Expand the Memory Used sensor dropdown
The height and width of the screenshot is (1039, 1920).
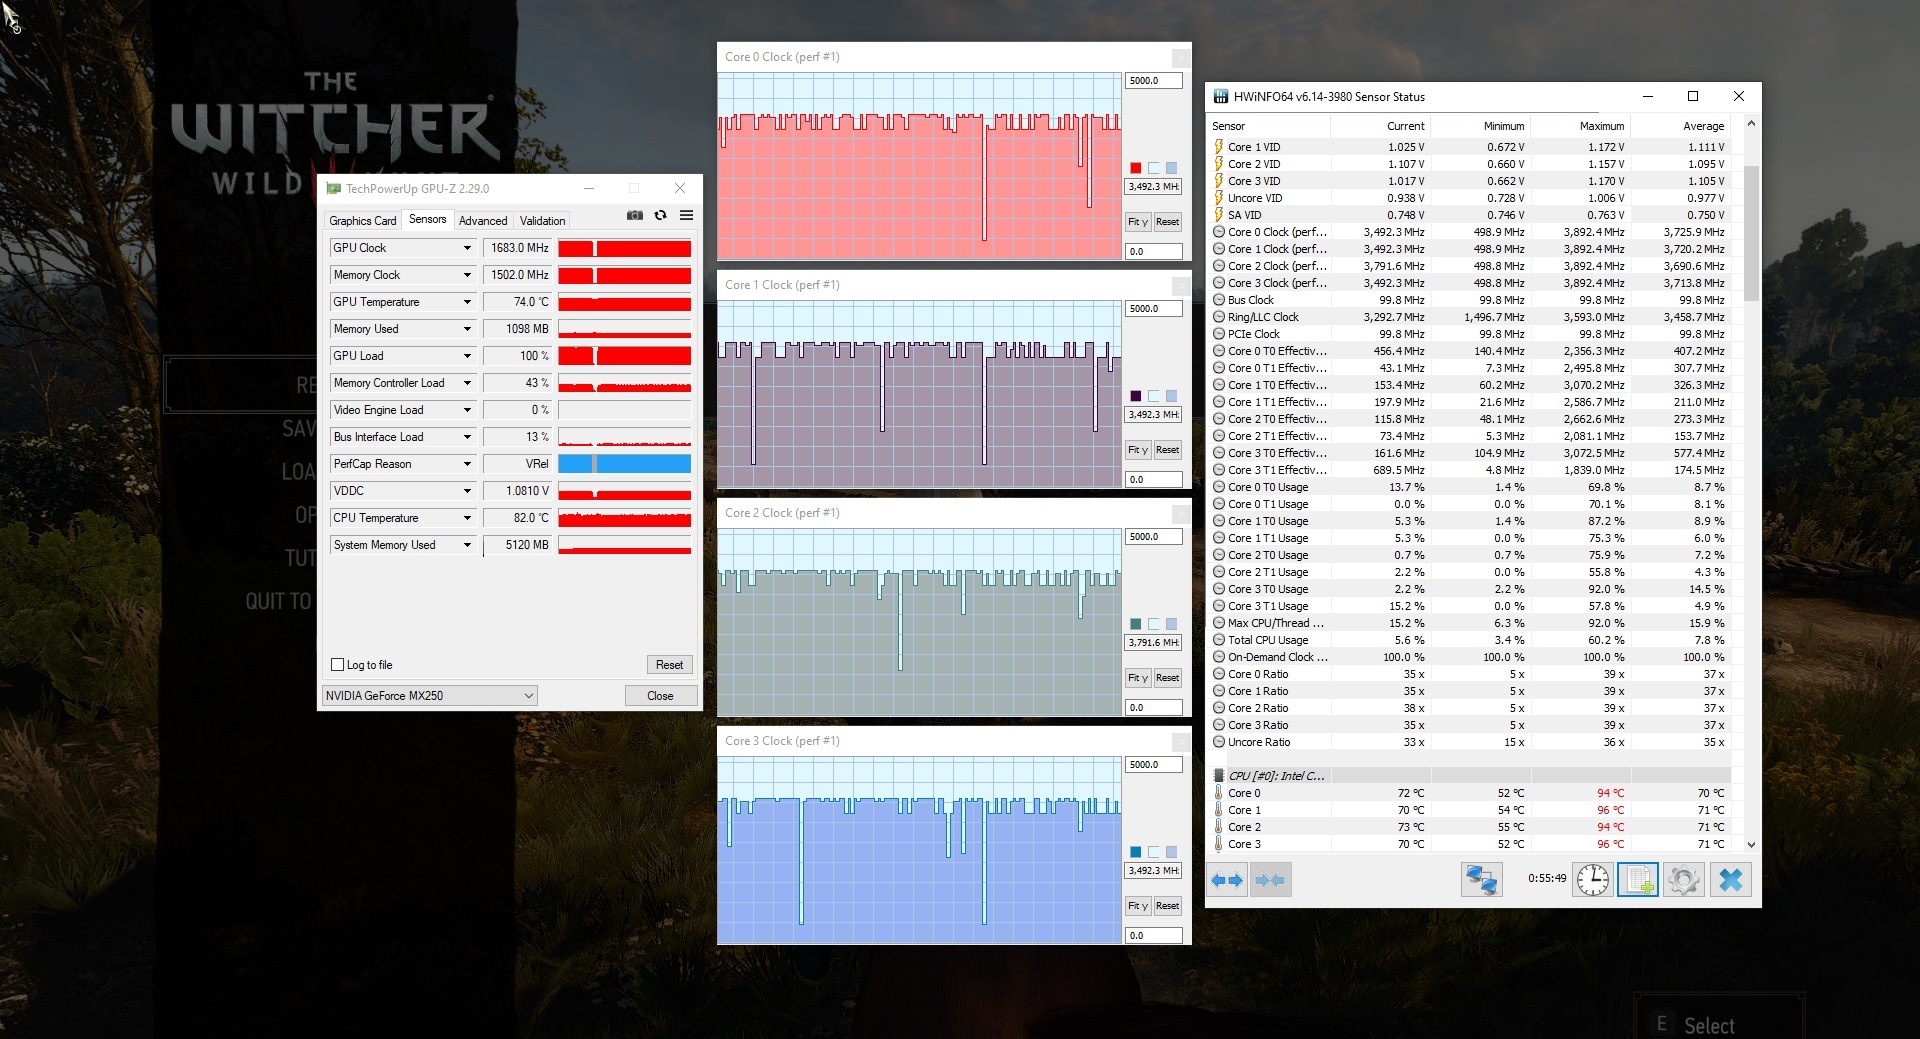pyautogui.click(x=466, y=329)
